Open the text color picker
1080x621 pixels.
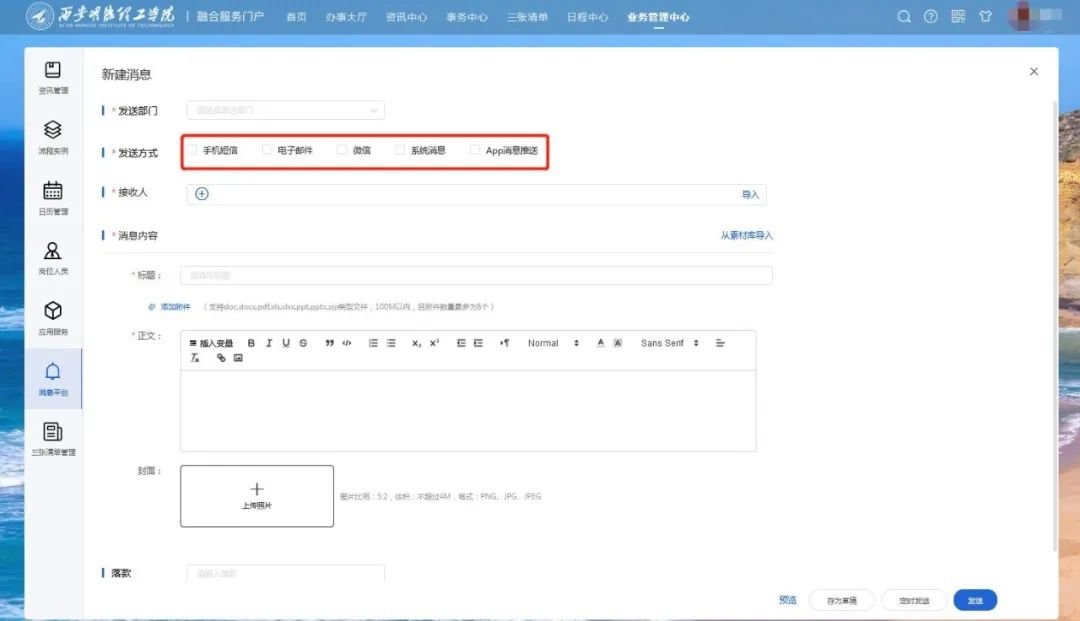(x=600, y=343)
